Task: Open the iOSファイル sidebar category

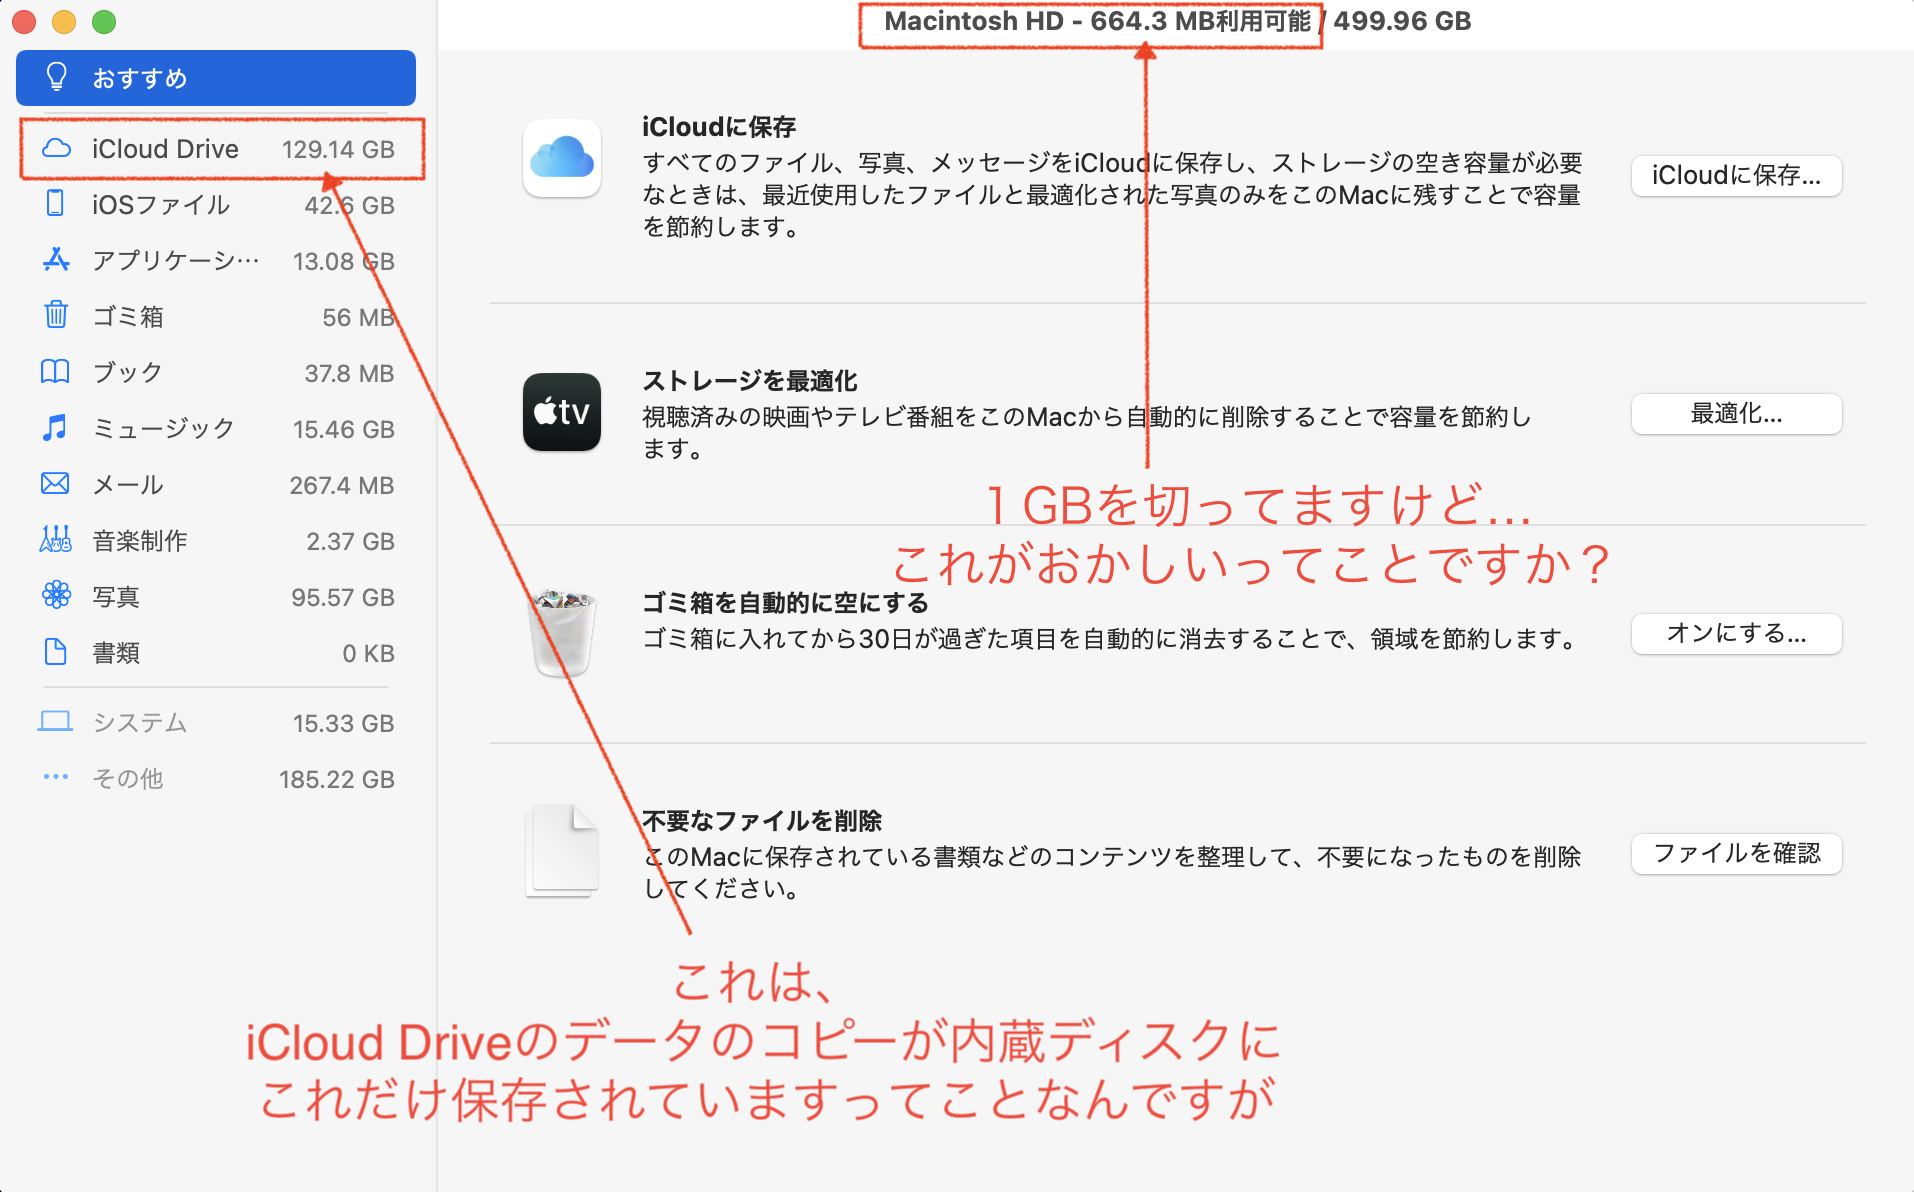Action: pyautogui.click(x=216, y=205)
